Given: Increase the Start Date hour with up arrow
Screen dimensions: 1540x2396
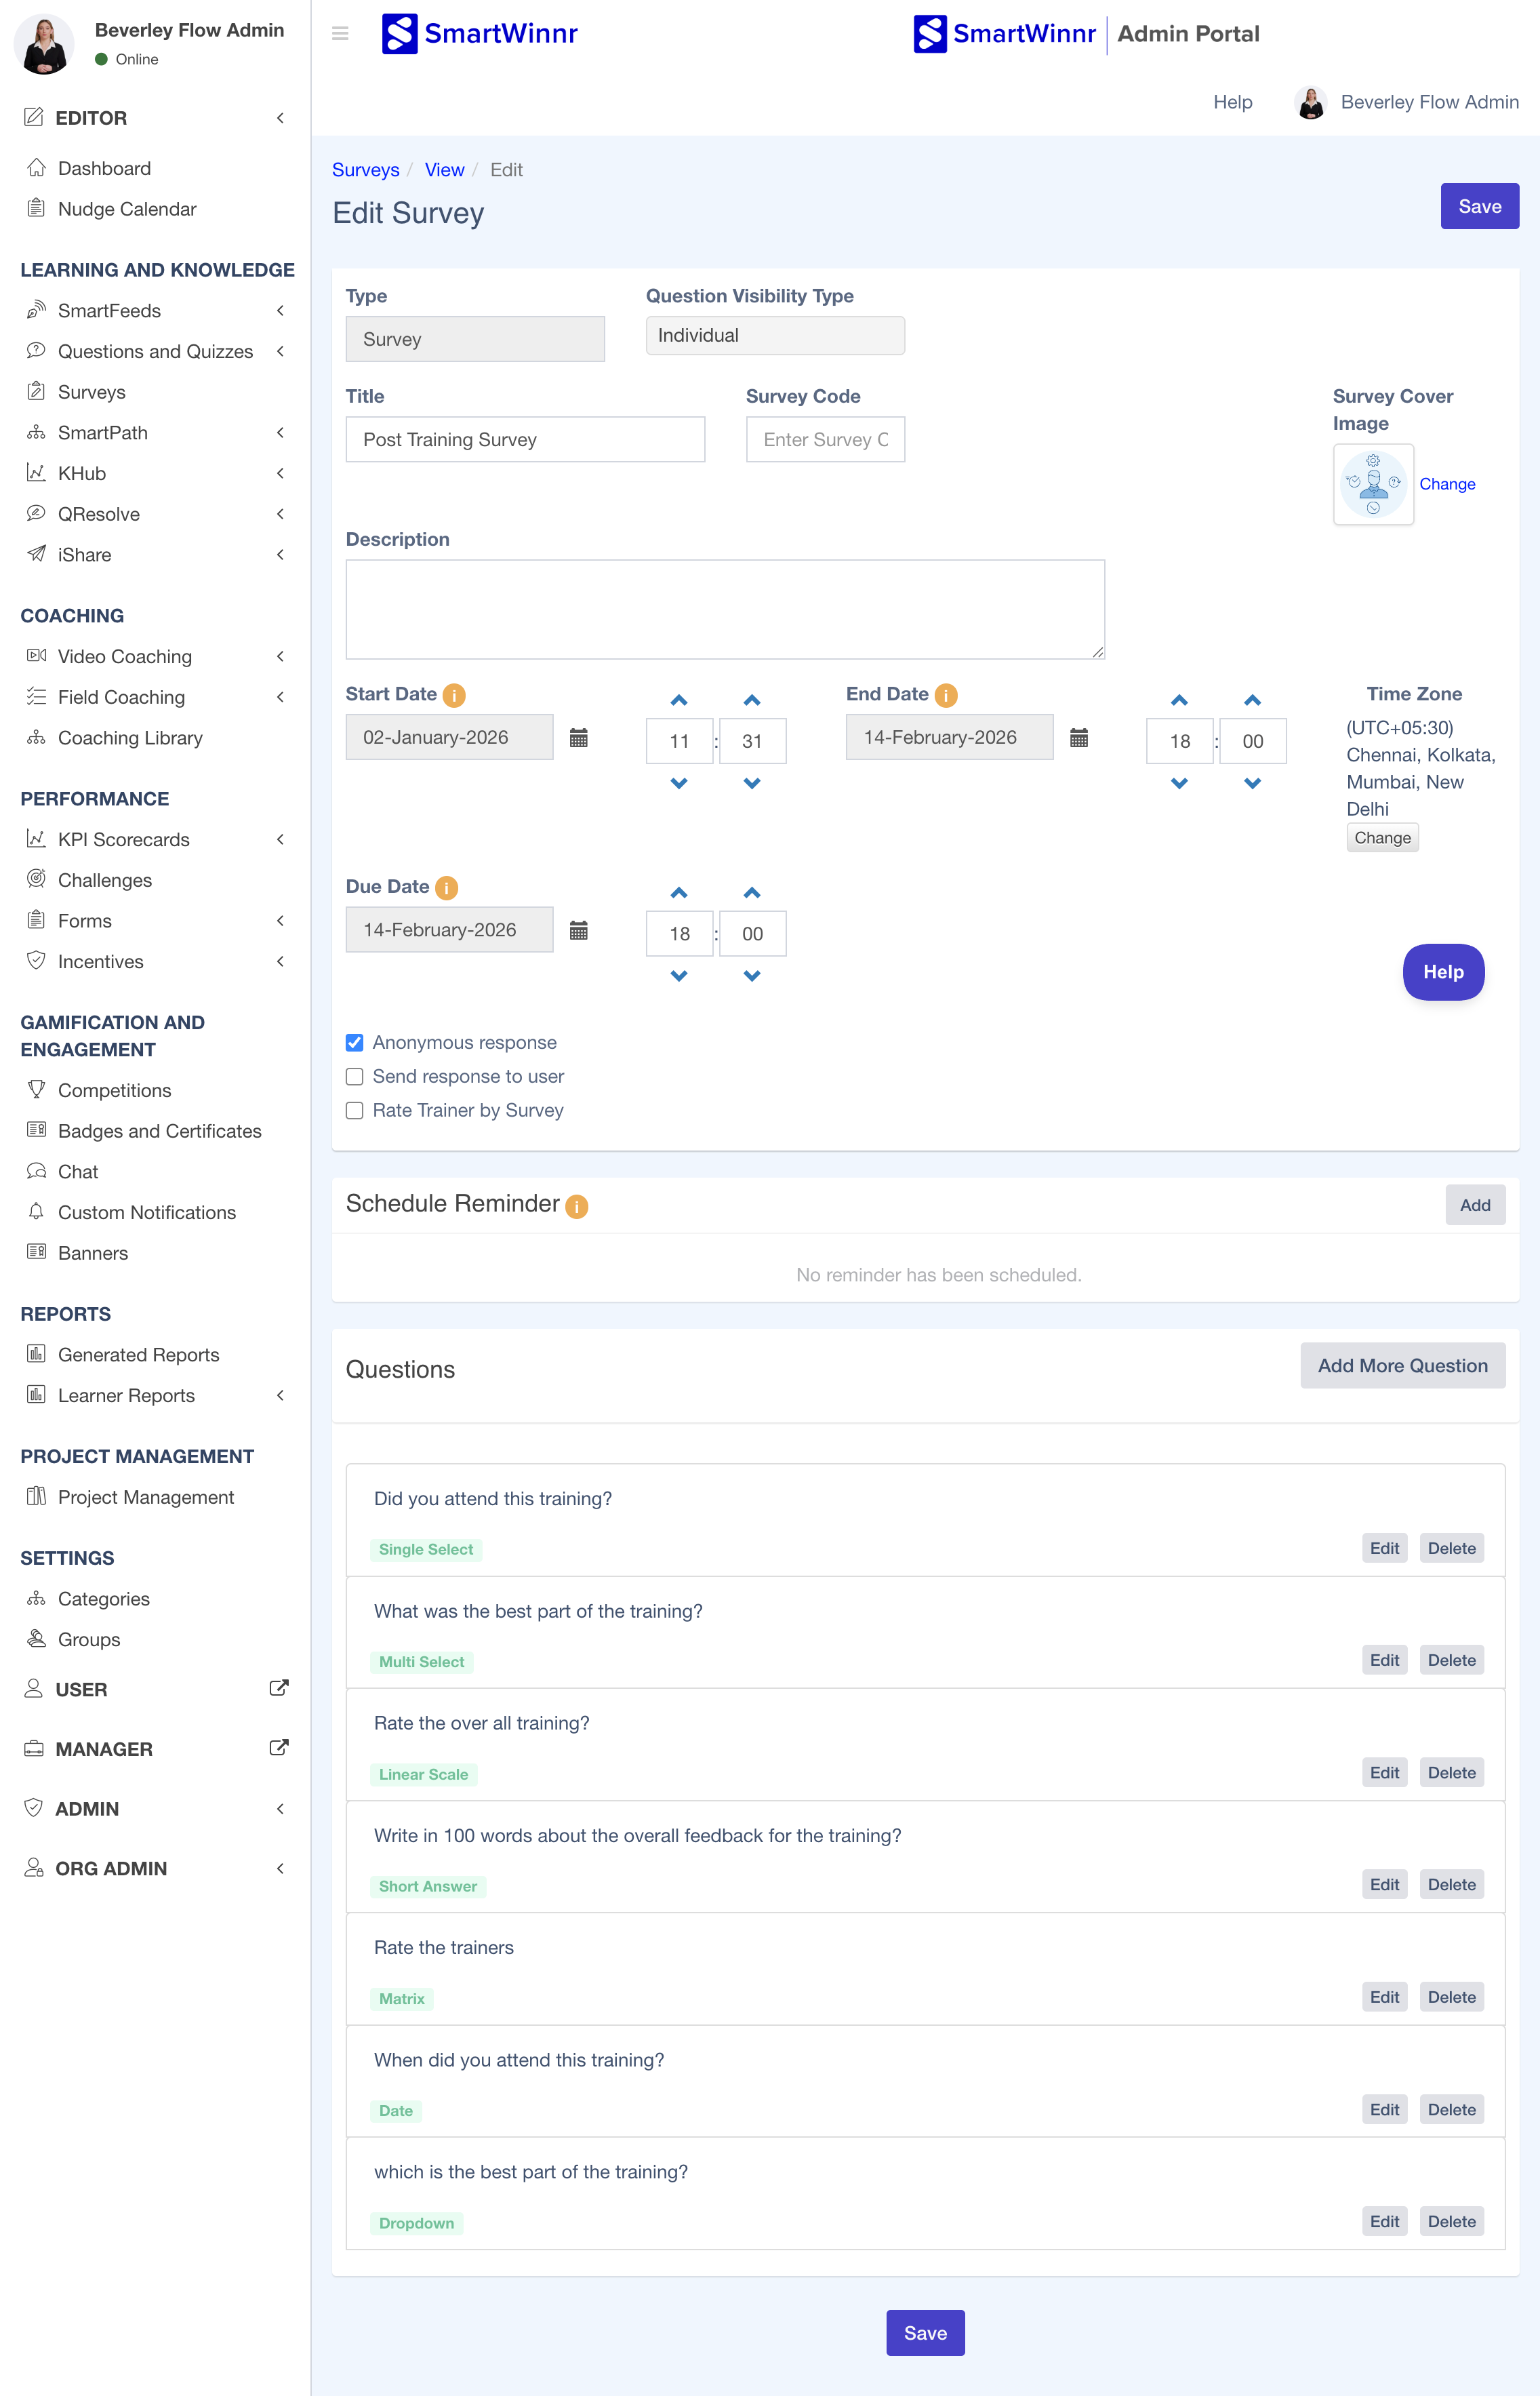Looking at the screenshot, I should [x=679, y=700].
